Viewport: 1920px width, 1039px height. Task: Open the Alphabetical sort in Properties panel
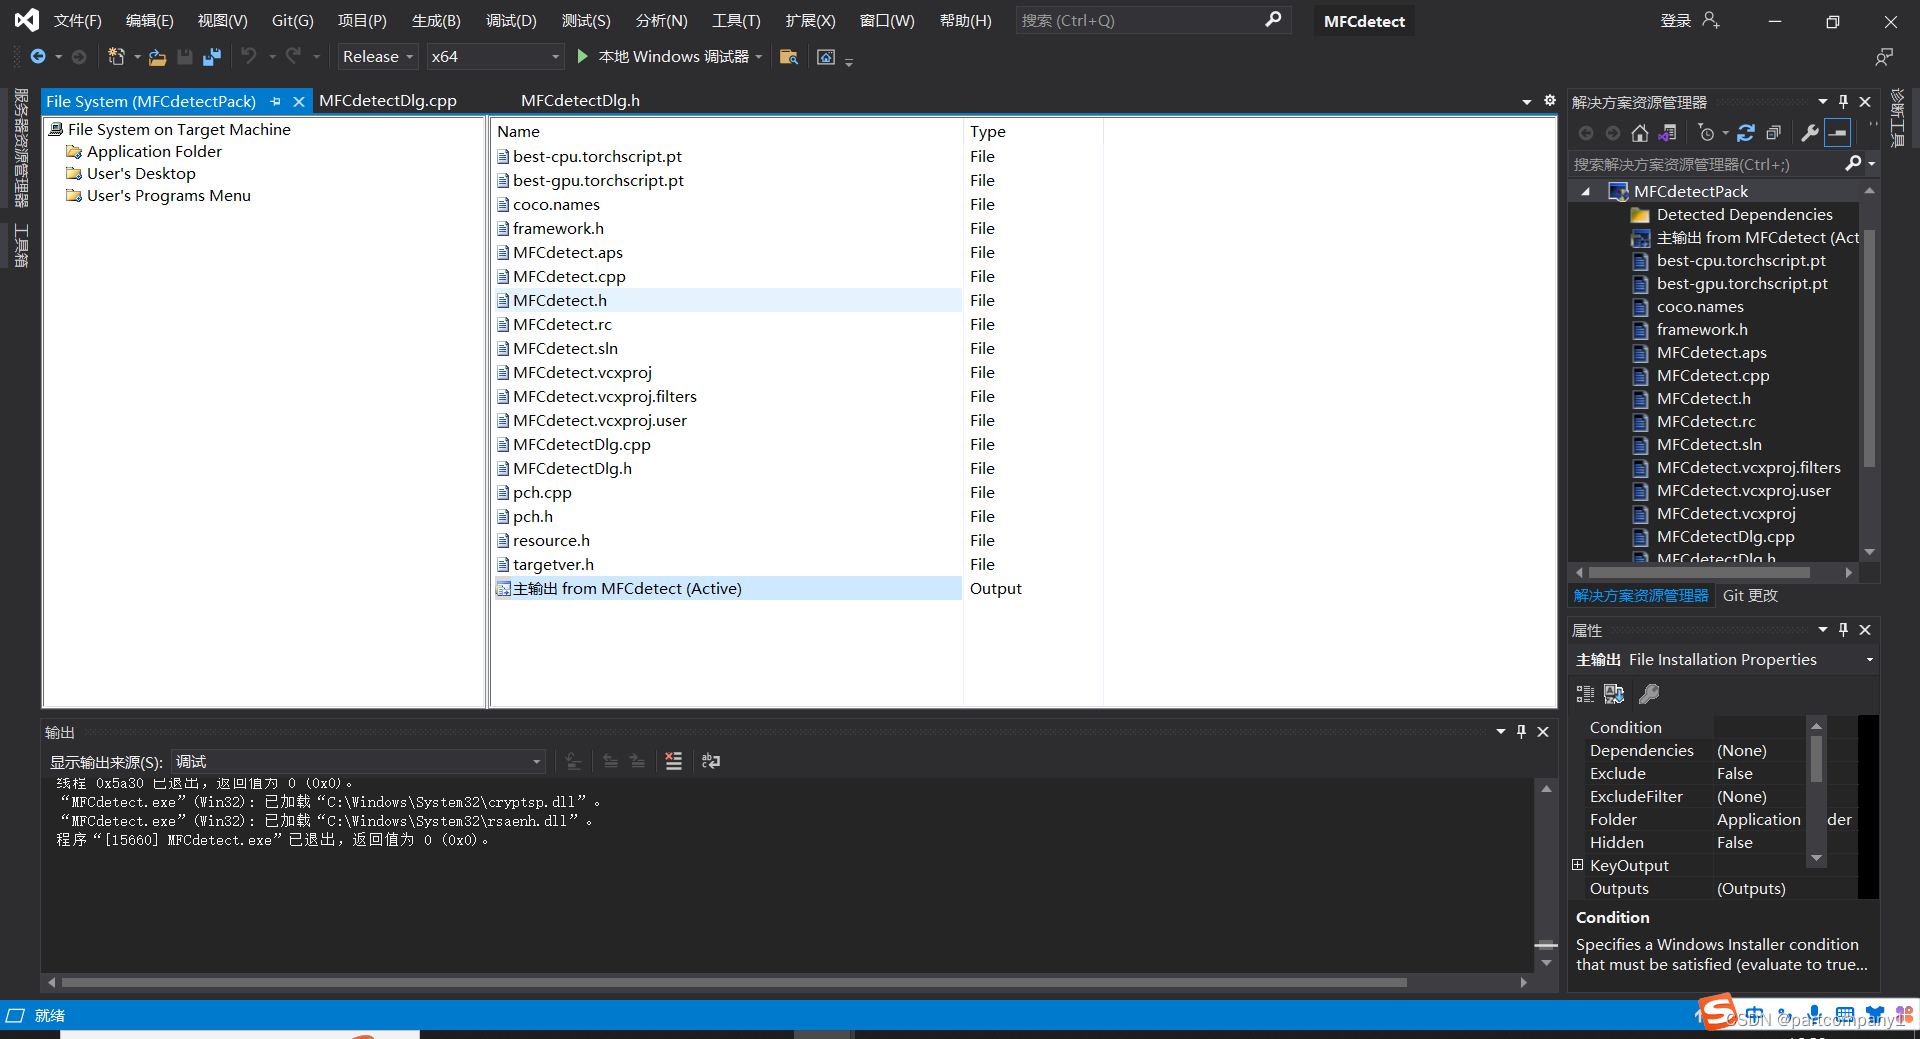1614,693
